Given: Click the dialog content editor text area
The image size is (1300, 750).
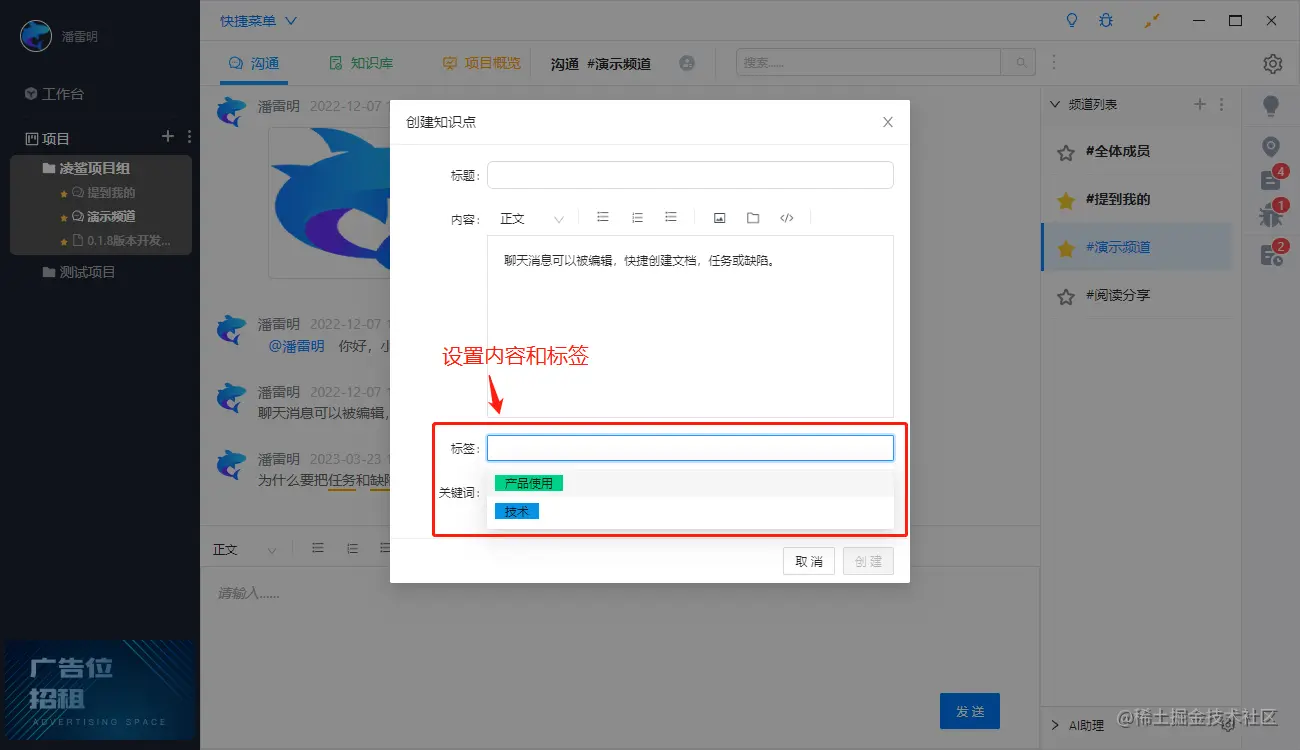Looking at the screenshot, I should [690, 326].
